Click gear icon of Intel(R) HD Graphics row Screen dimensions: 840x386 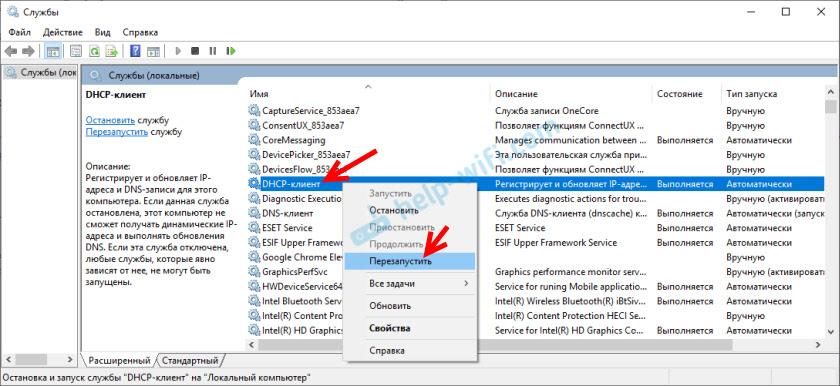[x=253, y=330]
